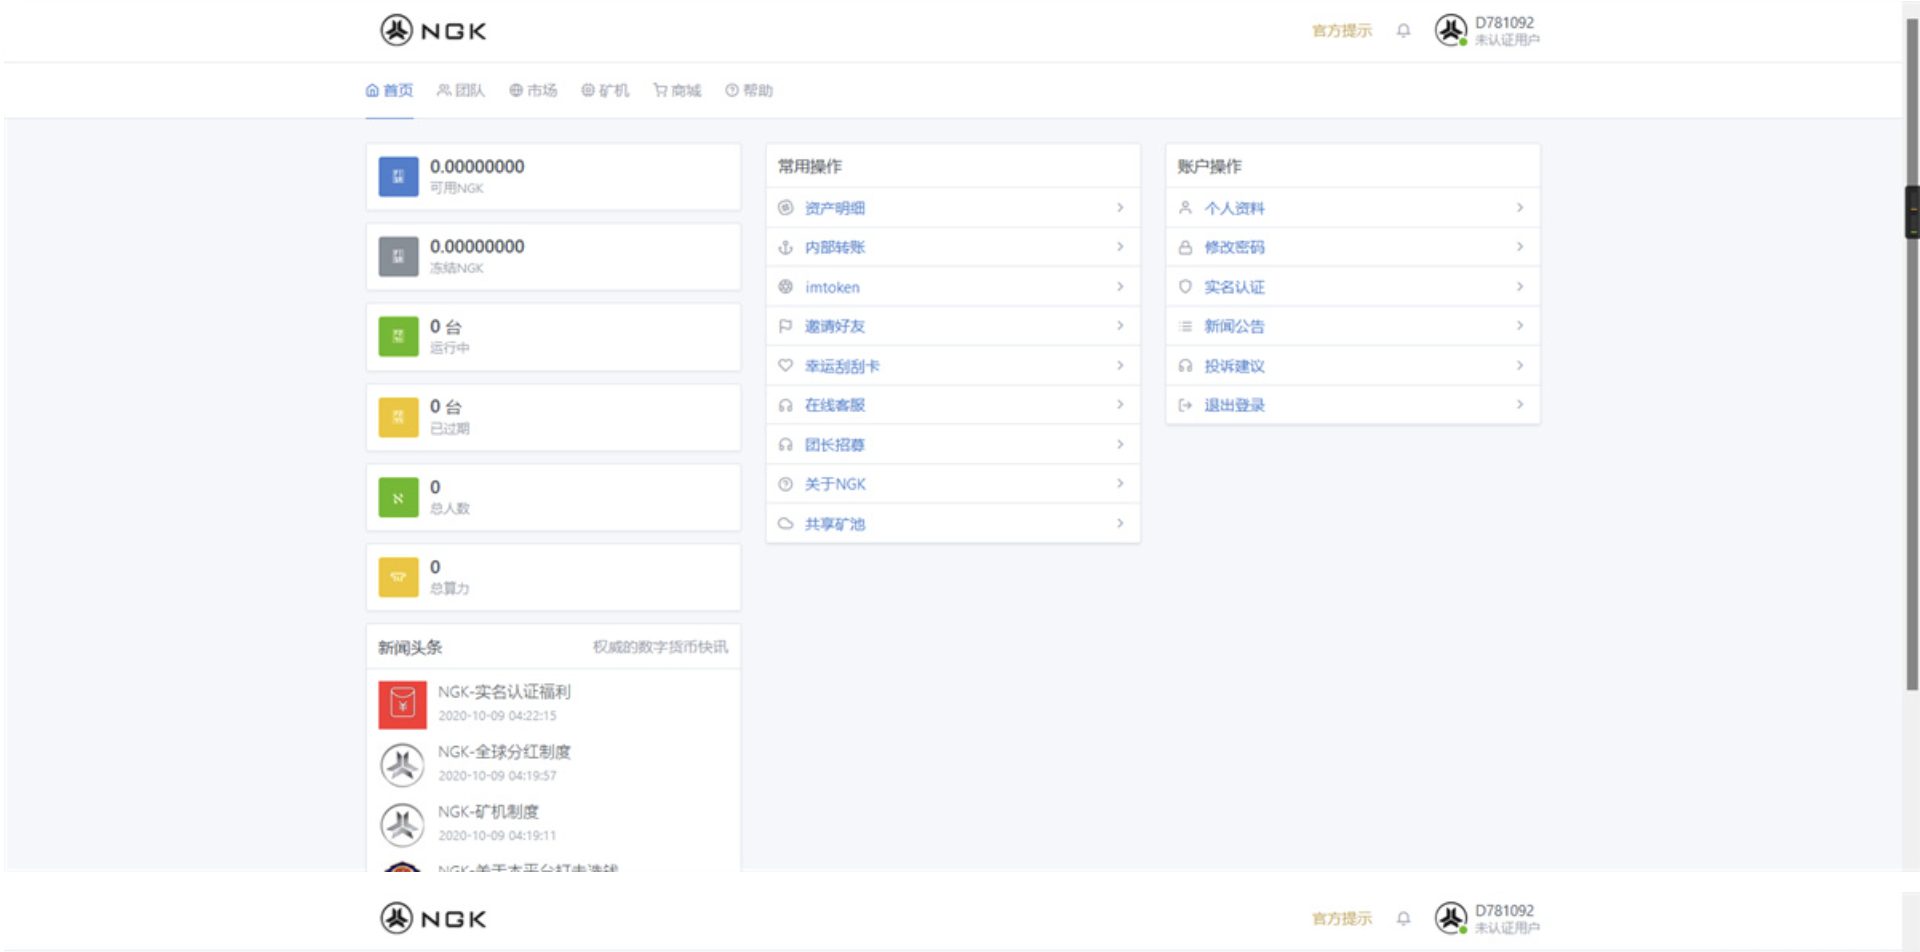Screen dimensions: 1920x952
Task: Click the red envelope news thumbnail
Action: 402,704
